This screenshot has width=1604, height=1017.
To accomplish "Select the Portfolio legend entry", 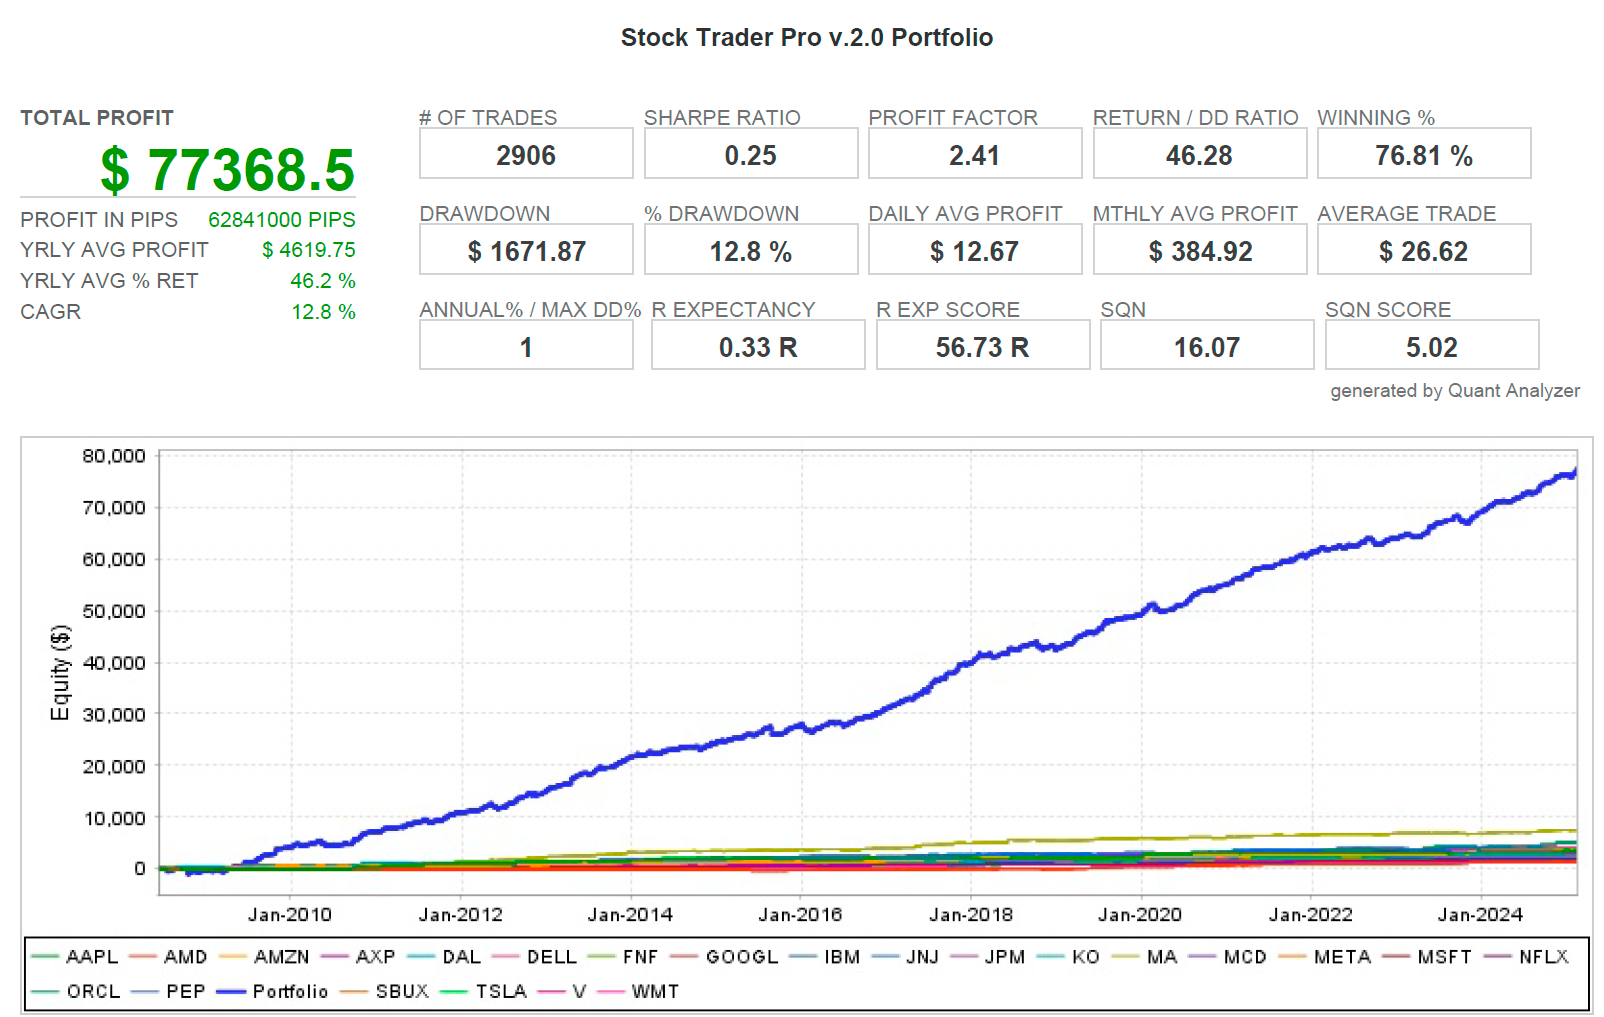I will click(273, 991).
